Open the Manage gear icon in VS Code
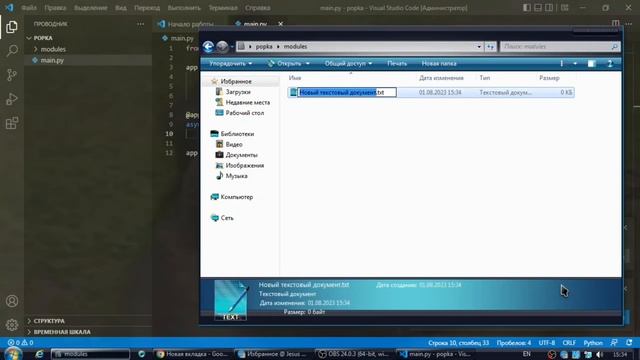 pyautogui.click(x=12, y=325)
